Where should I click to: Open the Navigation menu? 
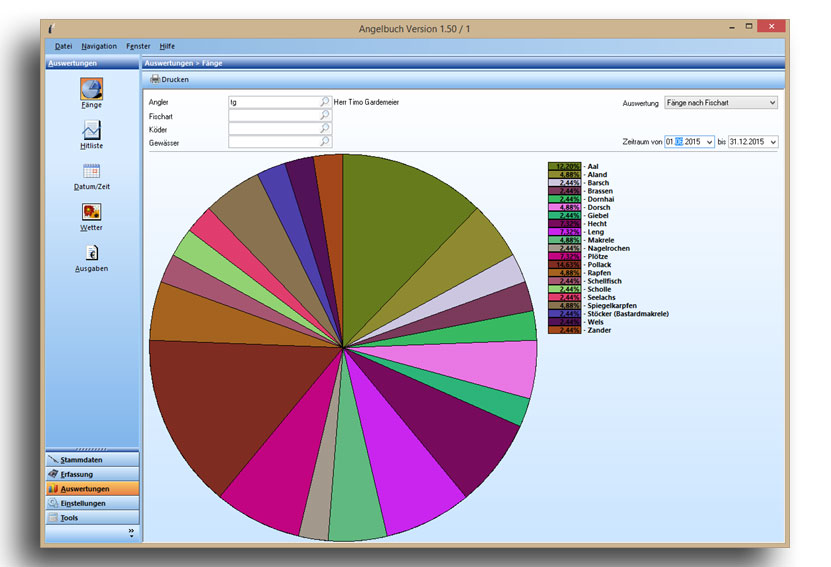(99, 46)
